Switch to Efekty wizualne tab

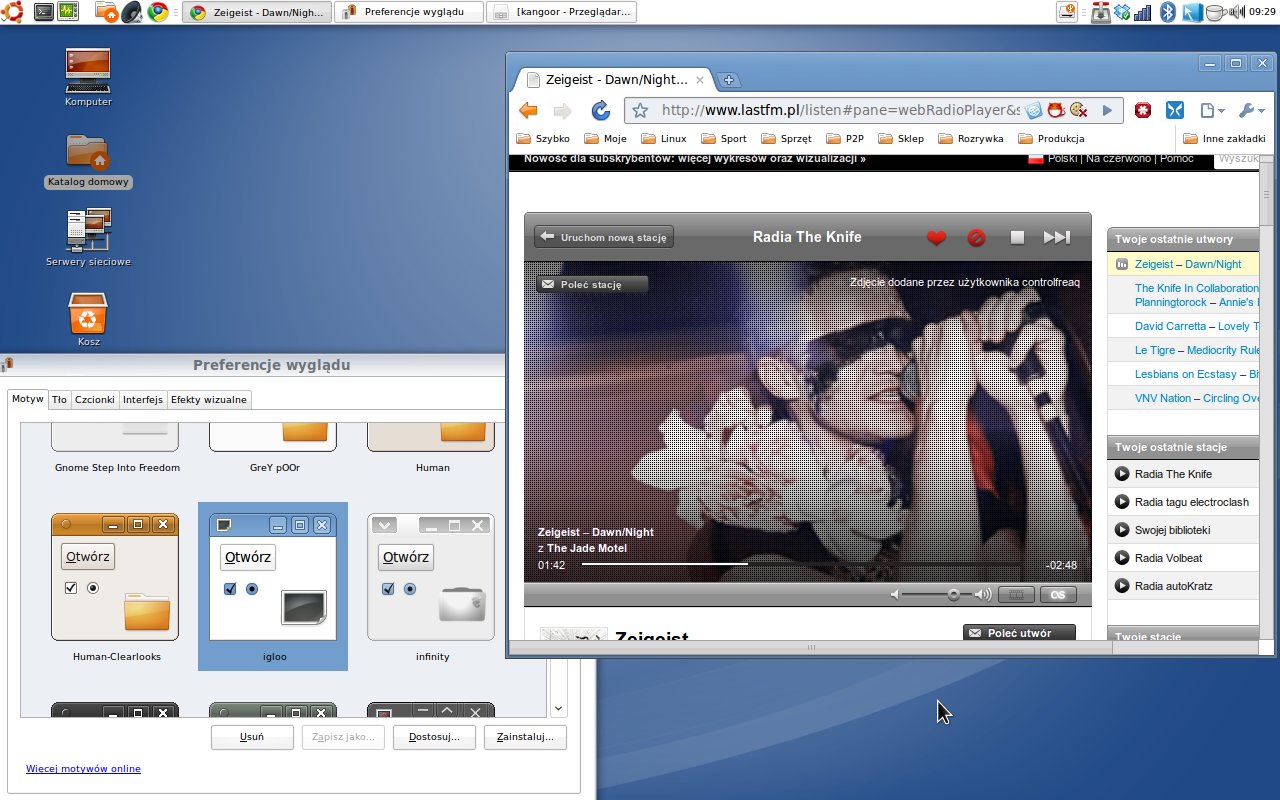coord(209,399)
